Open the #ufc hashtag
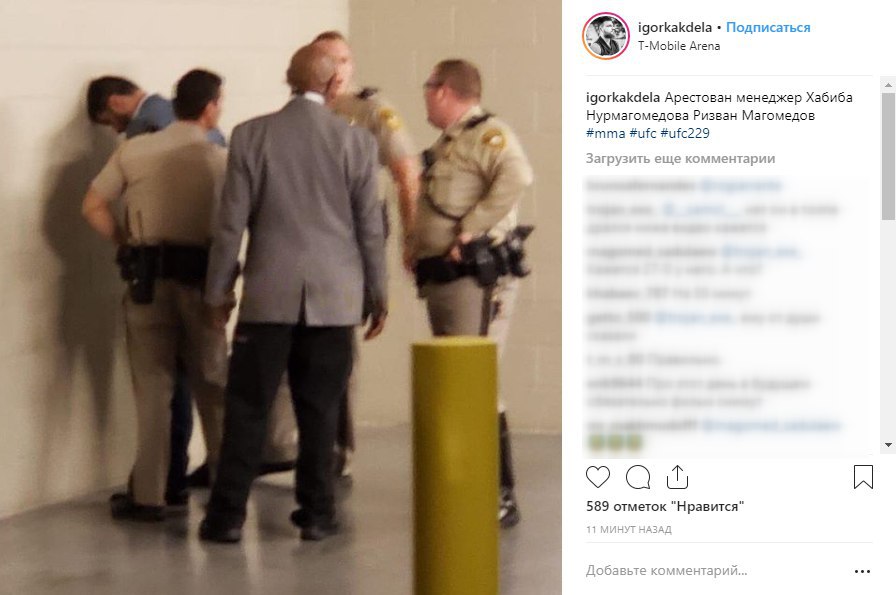The width and height of the screenshot is (896, 595). 642,133
